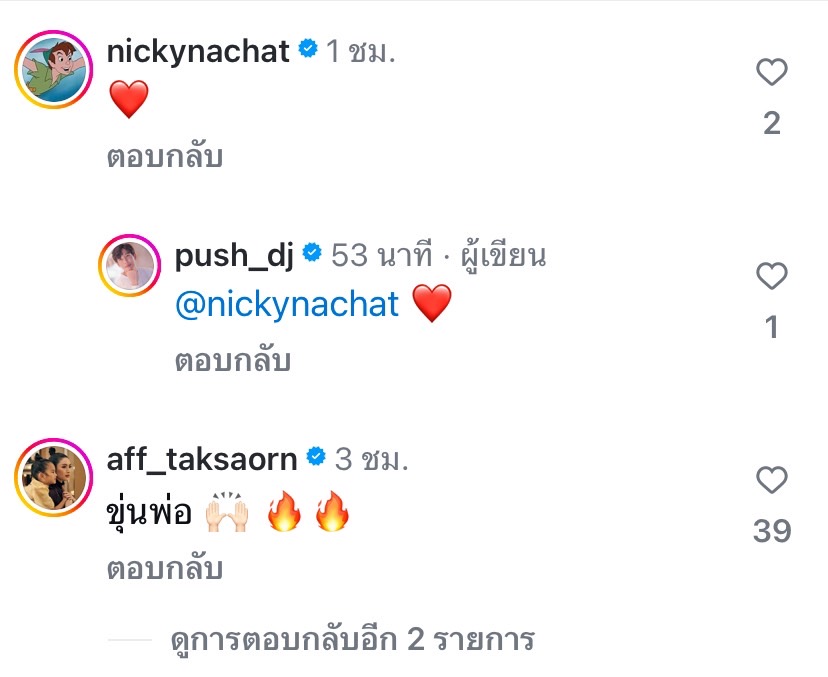Image resolution: width=828 pixels, height=677 pixels.
Task: Reply to aff_taksaorn's comment with ตอบกลับ
Action: tap(165, 568)
